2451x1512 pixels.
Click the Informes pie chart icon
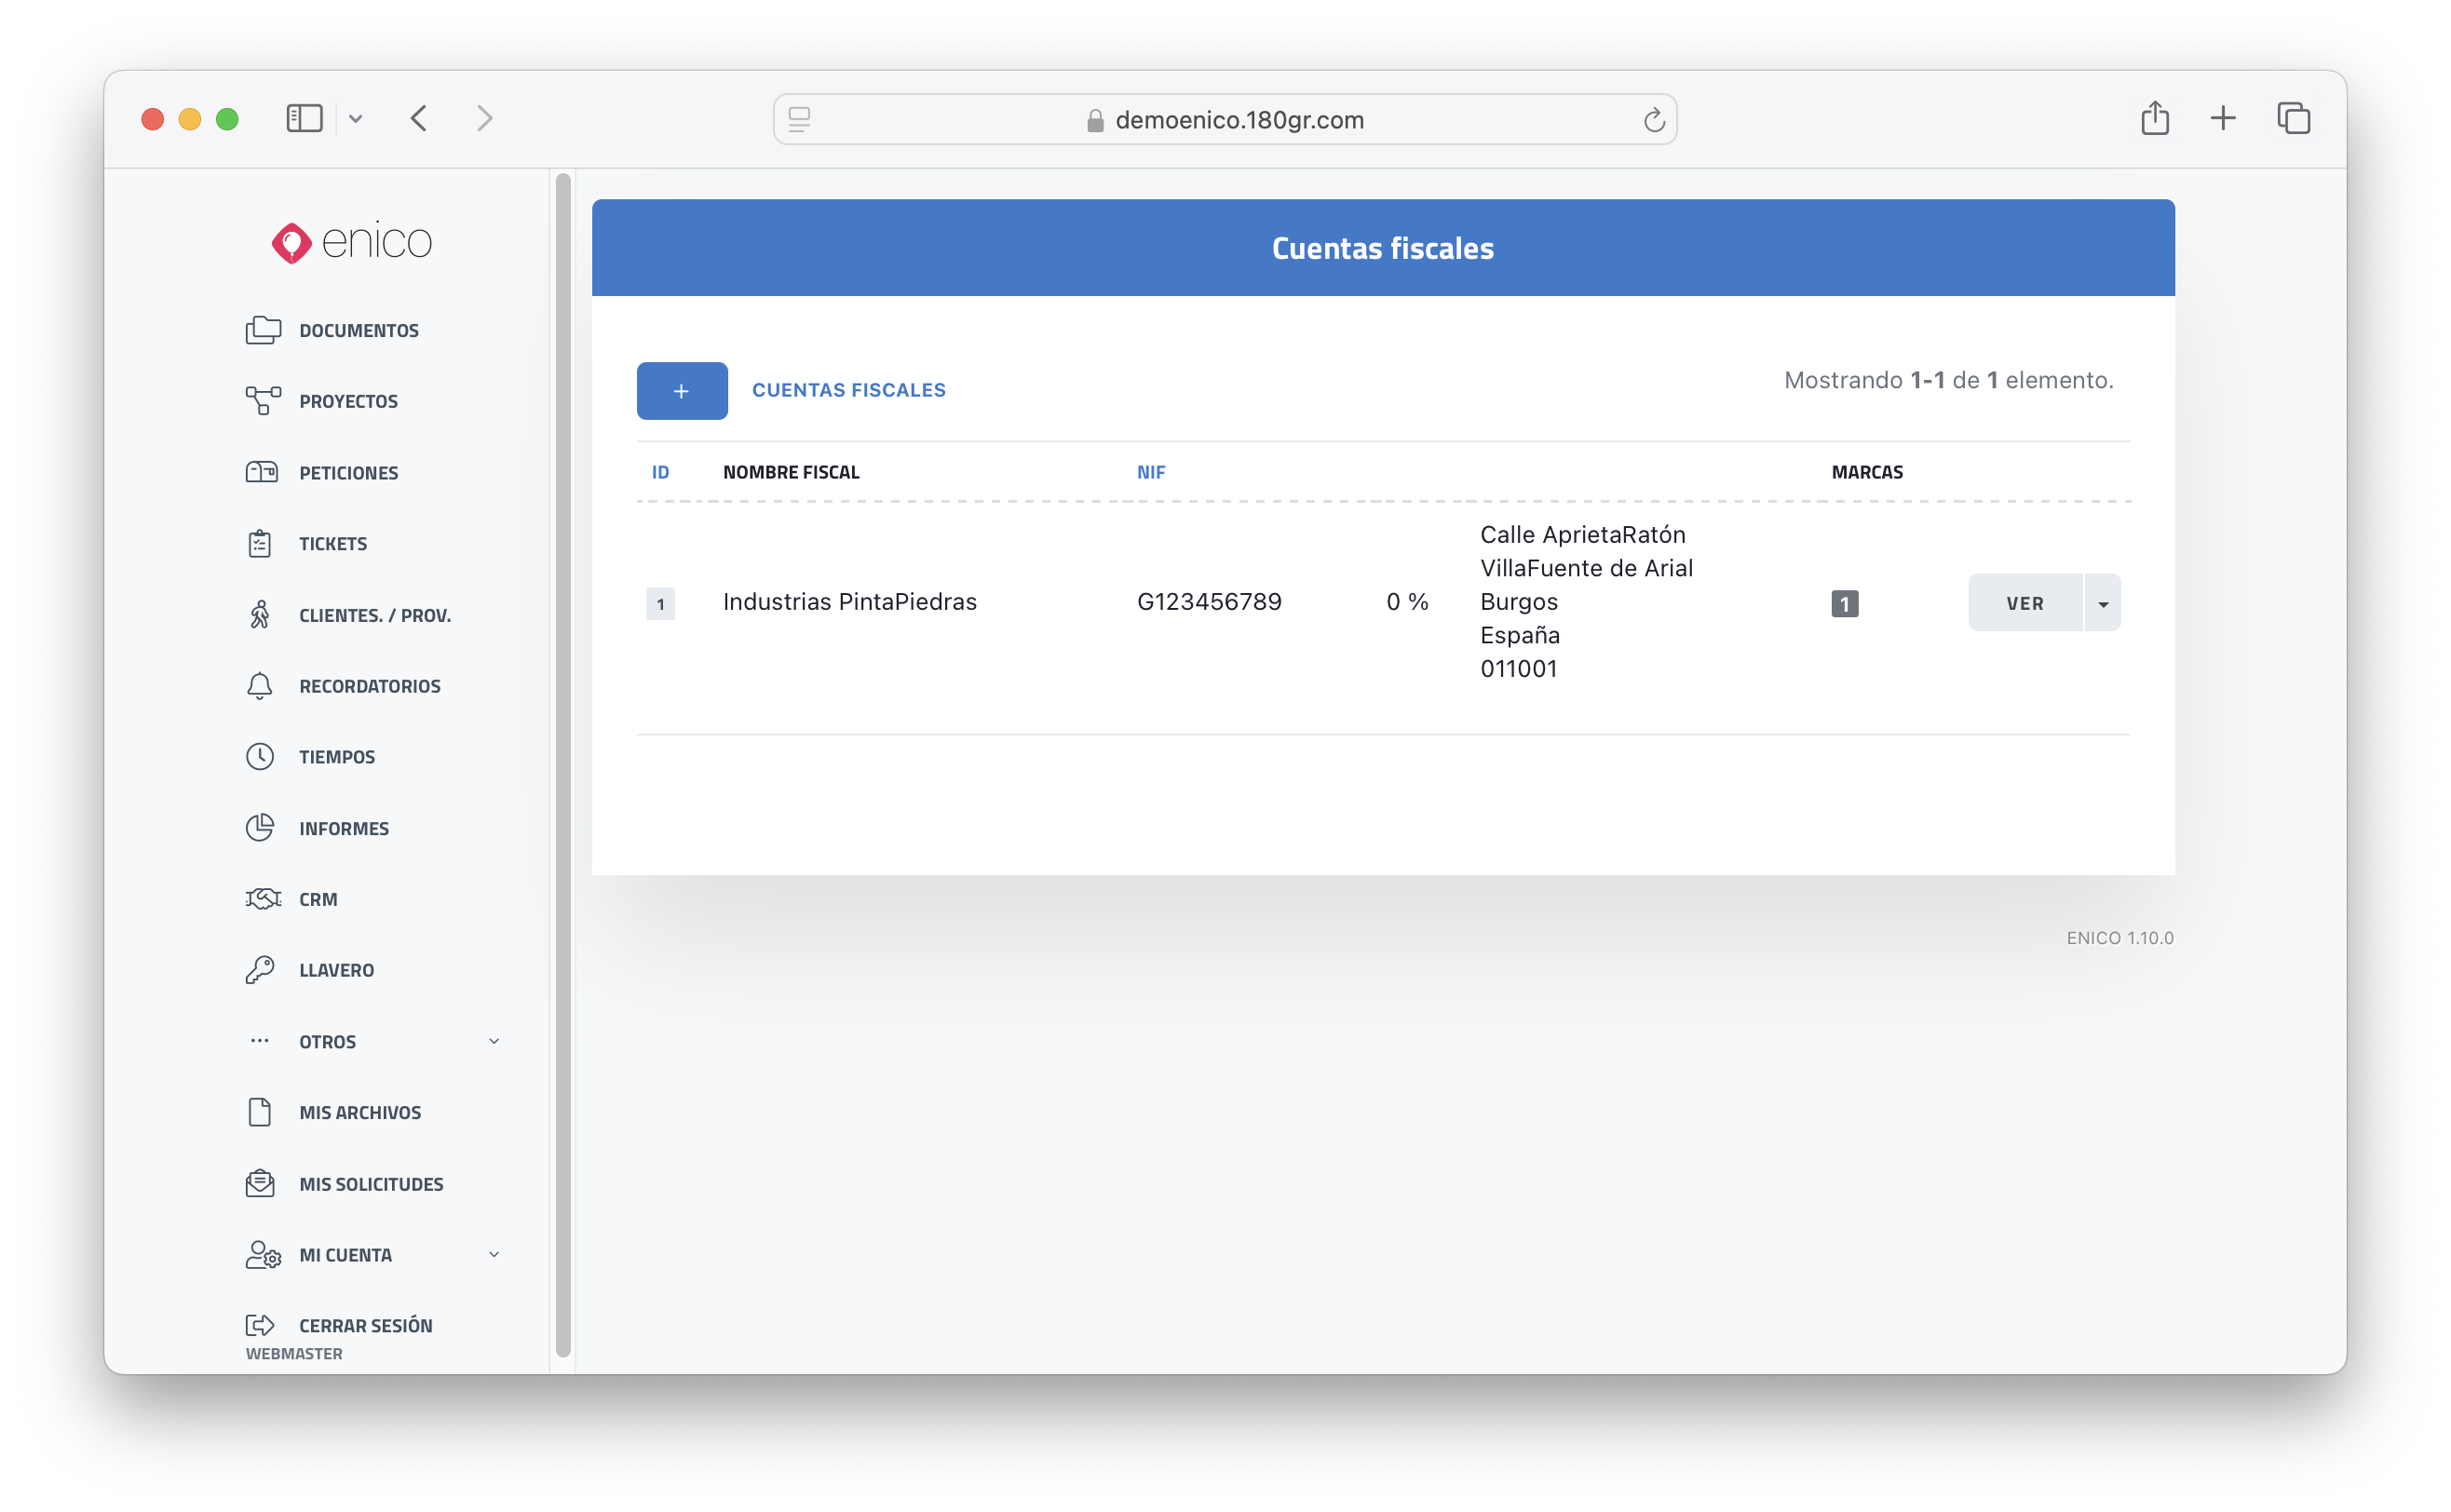point(260,828)
